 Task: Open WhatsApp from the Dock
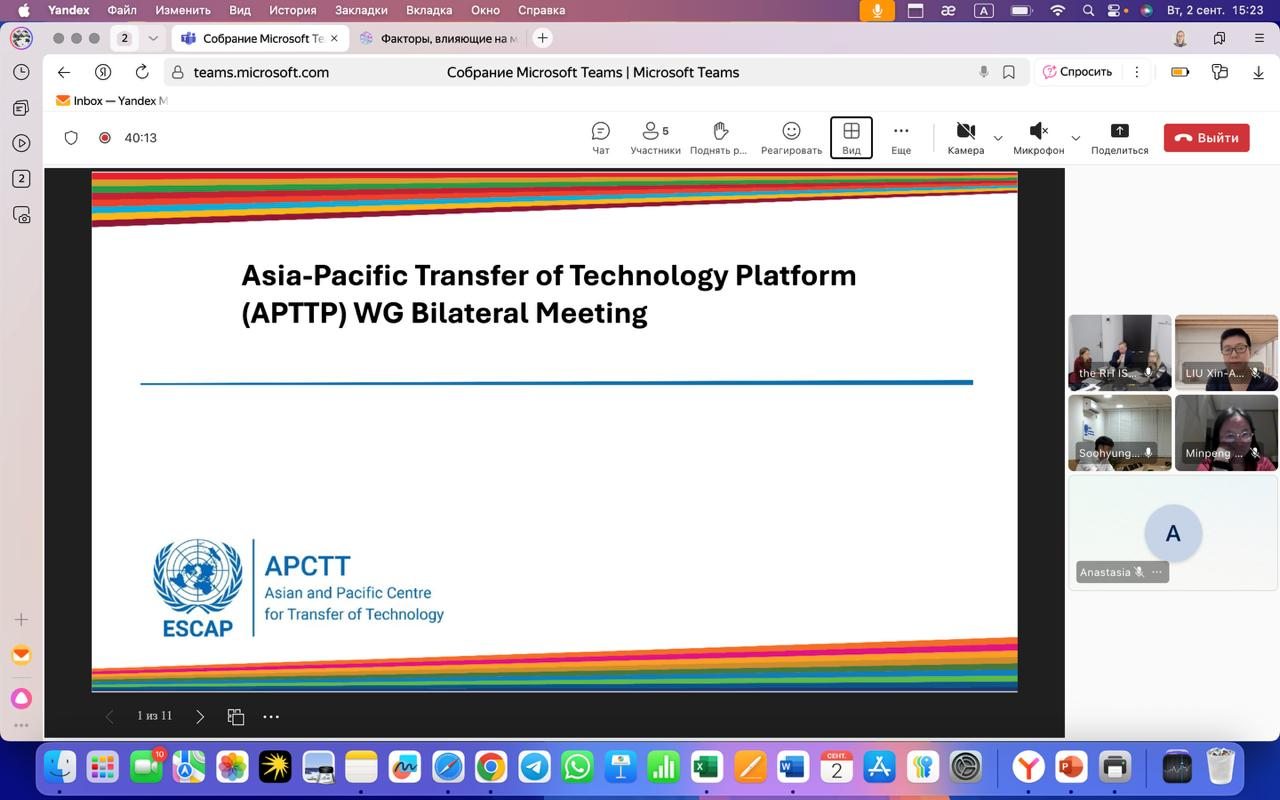tap(577, 767)
